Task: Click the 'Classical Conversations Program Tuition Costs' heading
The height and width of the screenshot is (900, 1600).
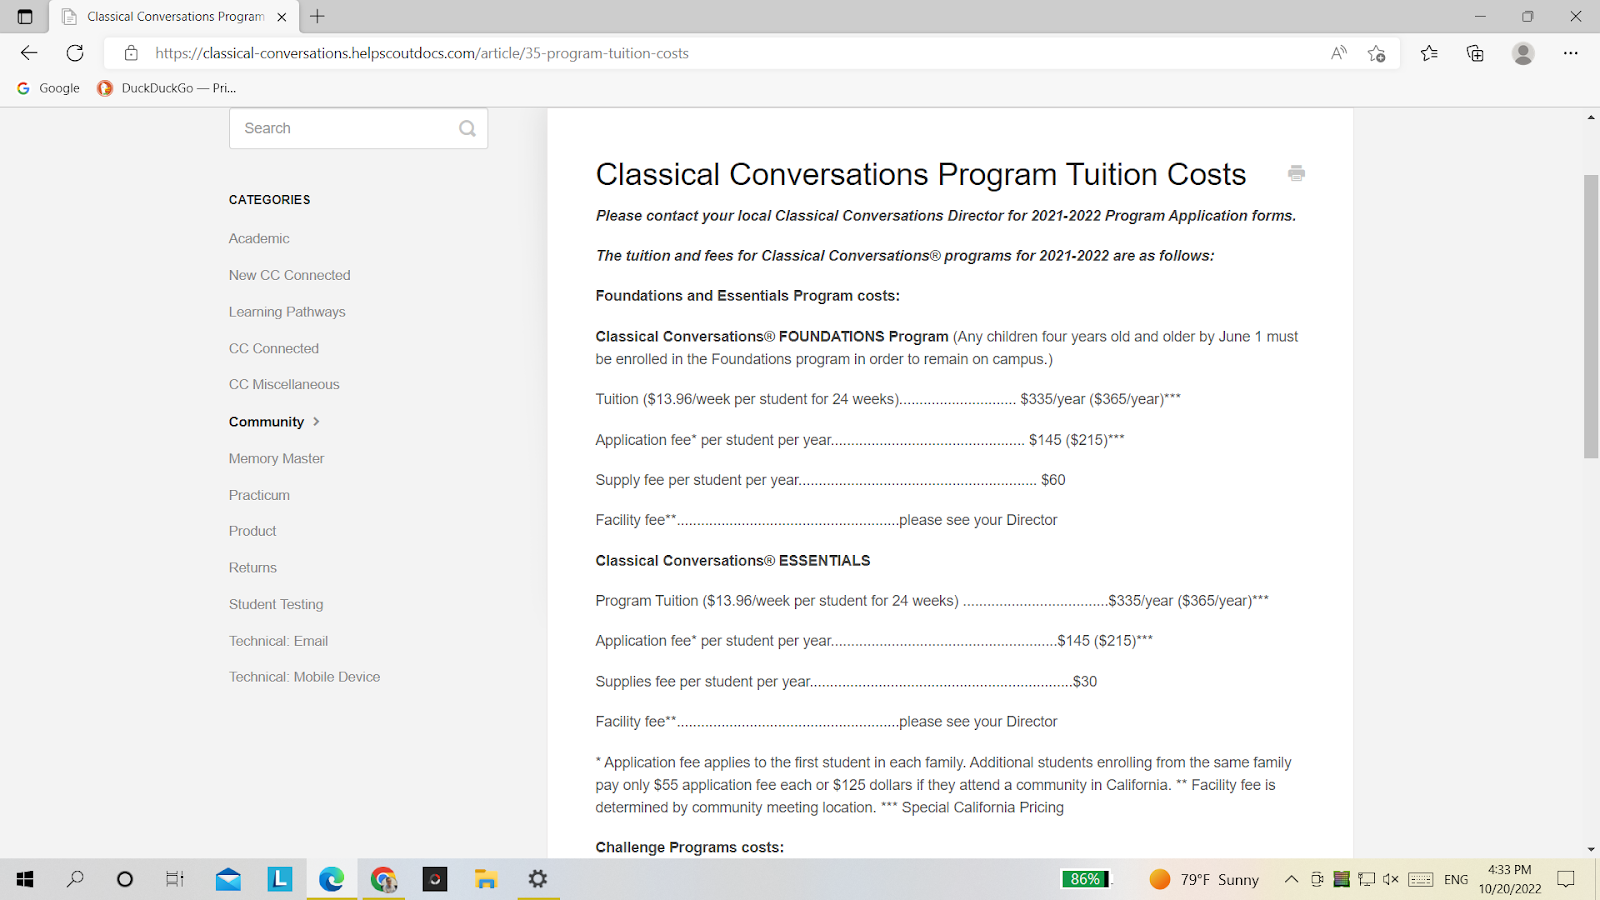Action: [x=921, y=174]
